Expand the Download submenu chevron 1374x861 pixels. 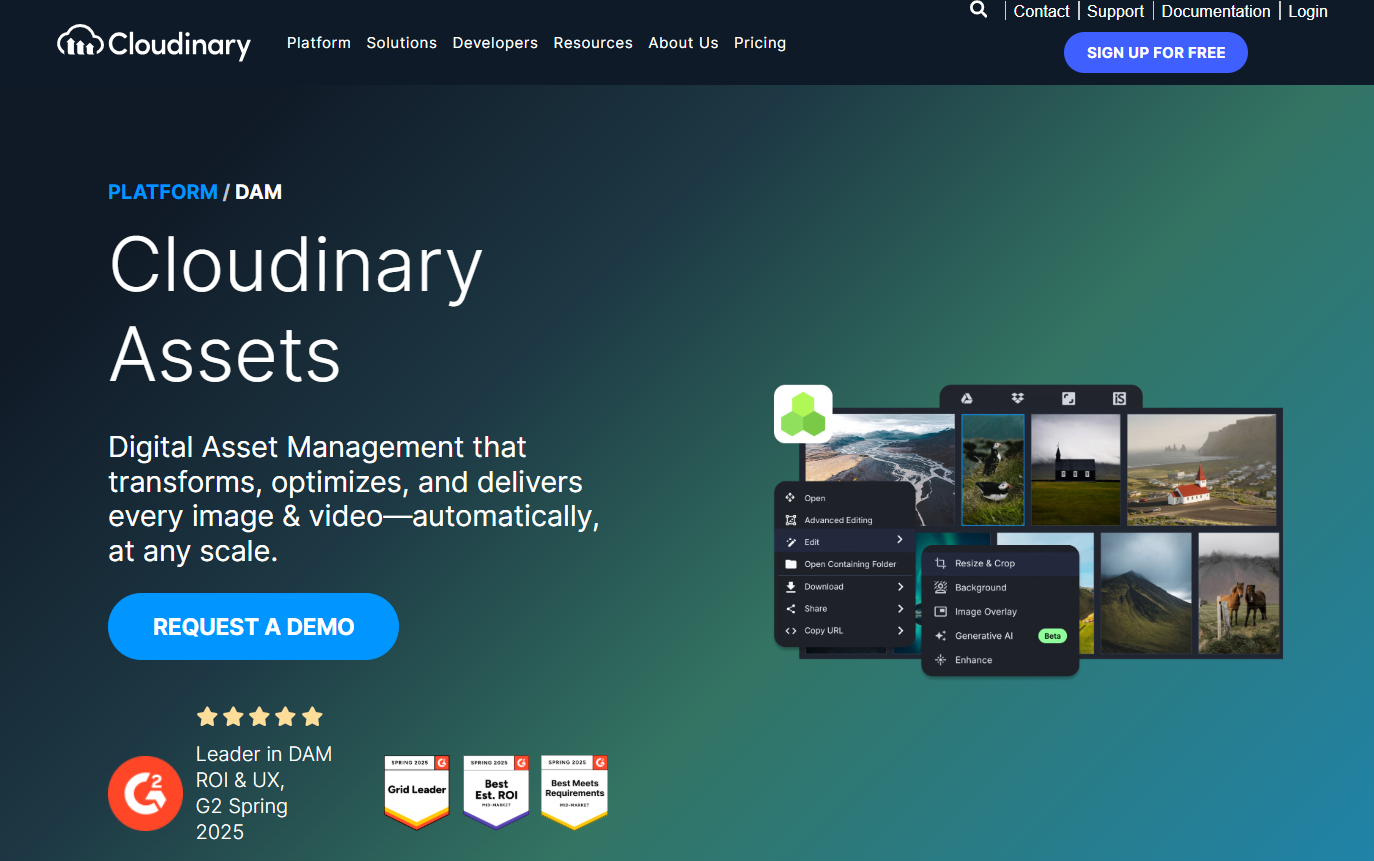click(x=900, y=587)
